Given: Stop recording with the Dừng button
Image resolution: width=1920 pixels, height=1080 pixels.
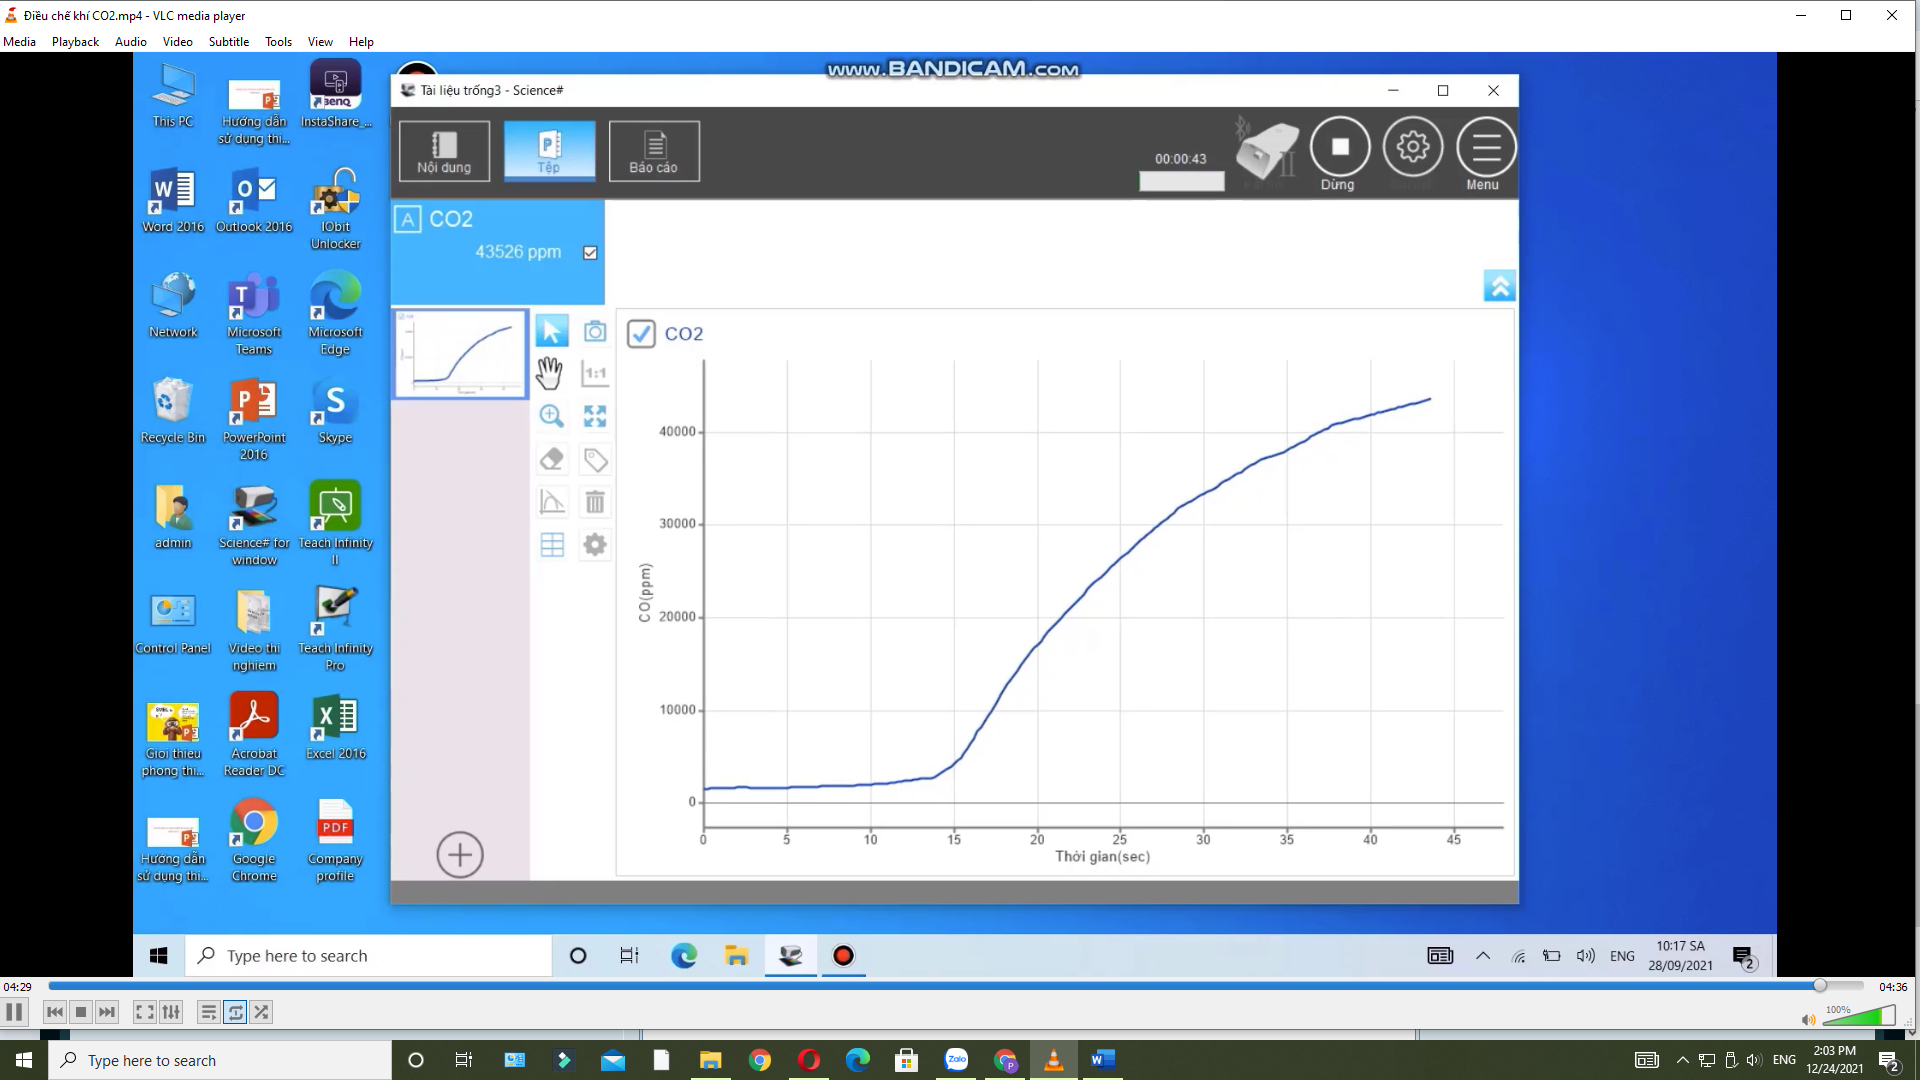Looking at the screenshot, I should point(1339,147).
